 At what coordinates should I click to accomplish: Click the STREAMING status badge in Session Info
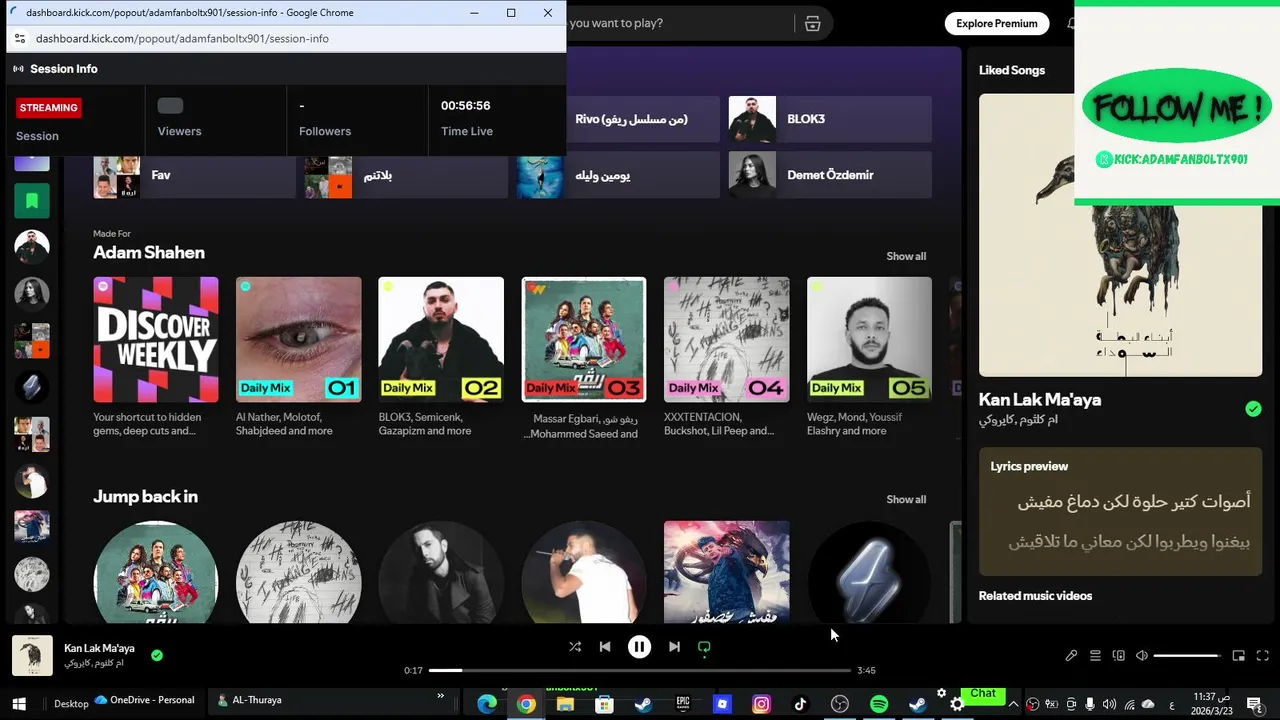[49, 107]
